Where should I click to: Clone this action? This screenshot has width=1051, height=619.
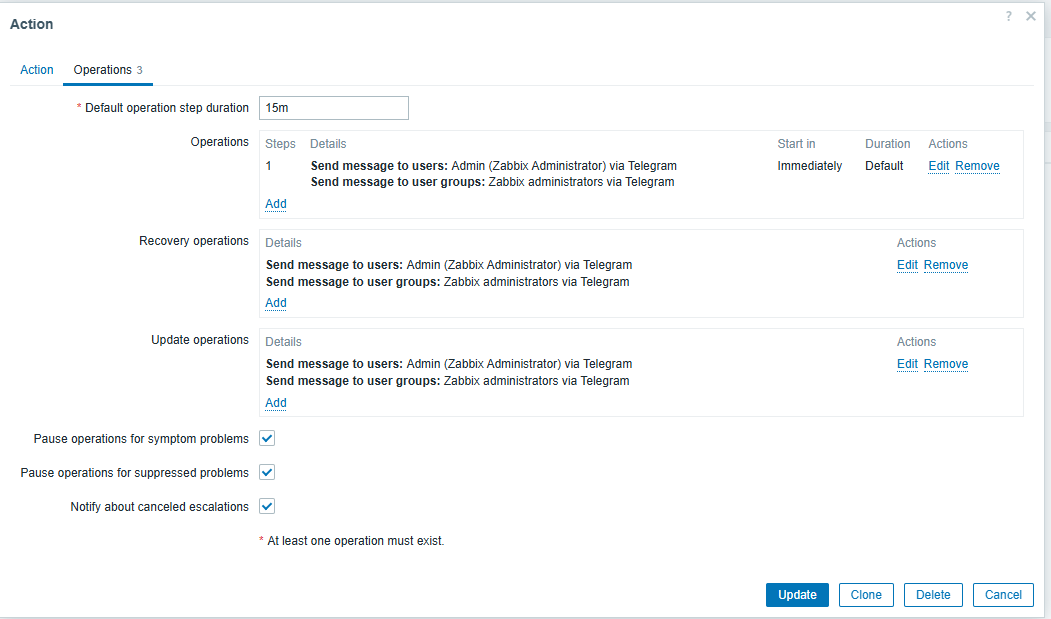pyautogui.click(x=866, y=595)
